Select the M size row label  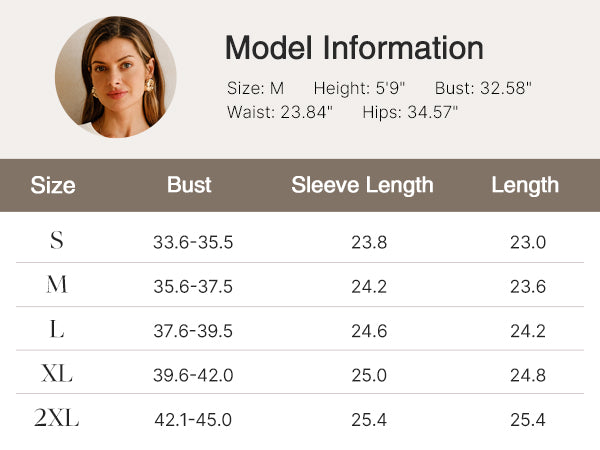(57, 286)
